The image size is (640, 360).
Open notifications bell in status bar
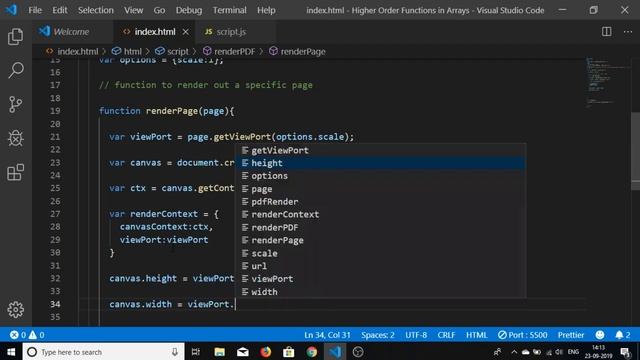point(623,335)
